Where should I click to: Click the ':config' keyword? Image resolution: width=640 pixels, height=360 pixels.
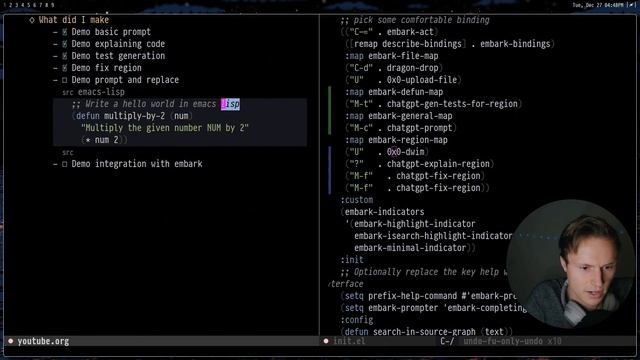pyautogui.click(x=357, y=320)
